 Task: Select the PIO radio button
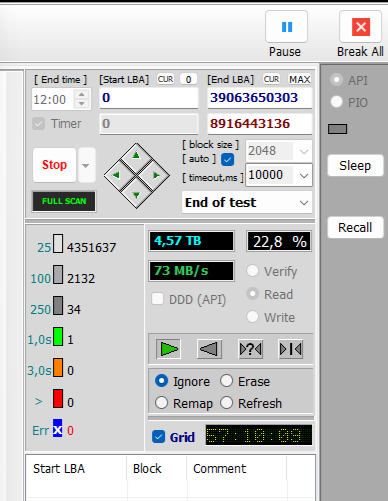(336, 102)
